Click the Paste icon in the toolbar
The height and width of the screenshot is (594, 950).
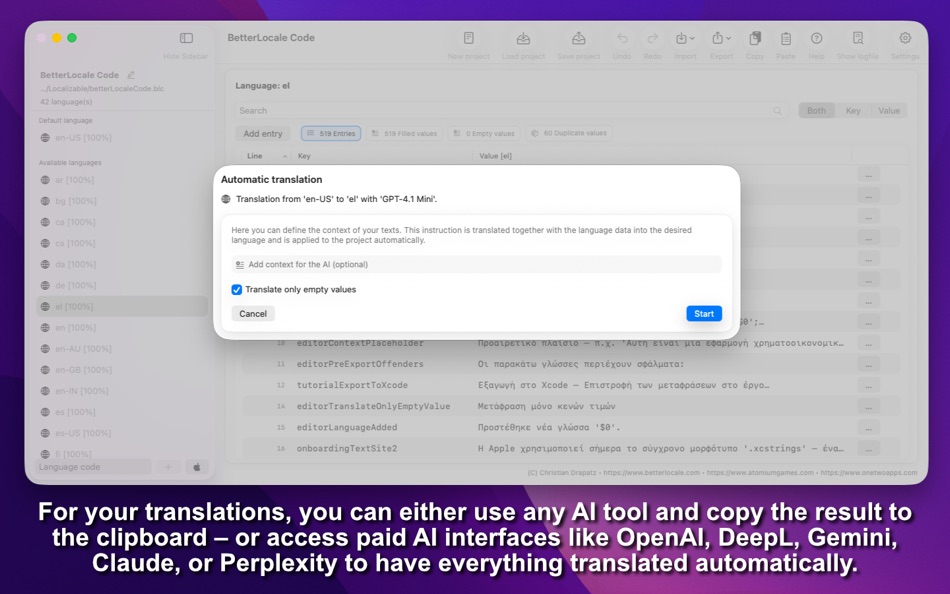coord(786,40)
